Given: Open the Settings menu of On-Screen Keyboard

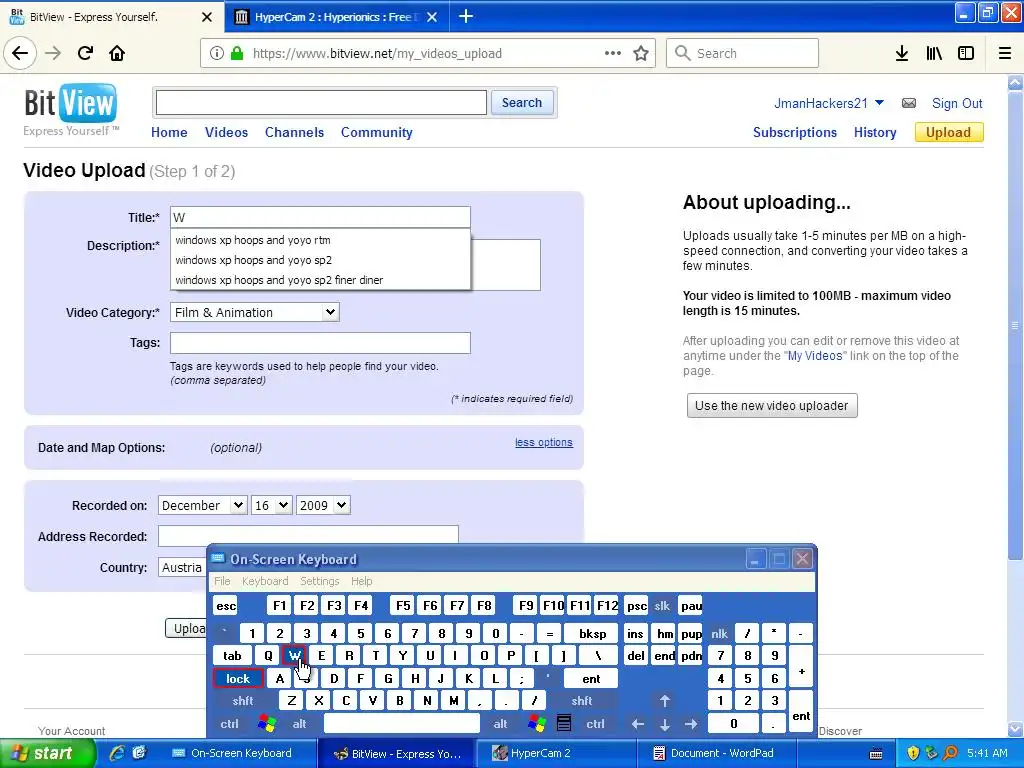Looking at the screenshot, I should coord(319,581).
